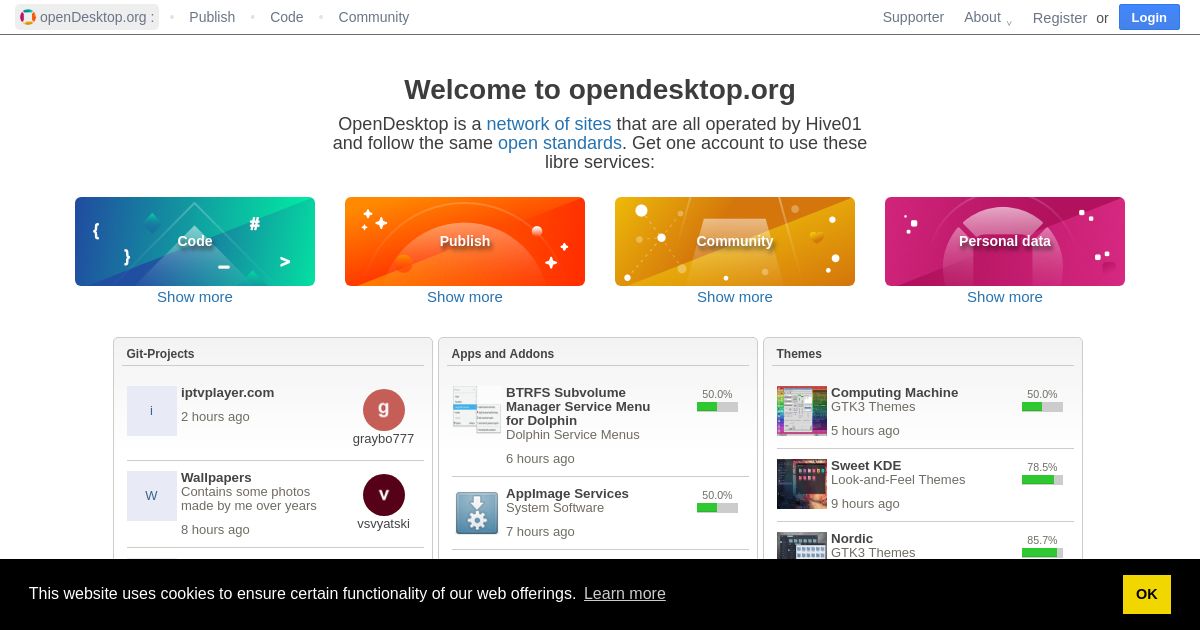This screenshot has width=1200, height=630.
Task: Click the 'Dolphin Service Menus' category text
Action: 573,435
